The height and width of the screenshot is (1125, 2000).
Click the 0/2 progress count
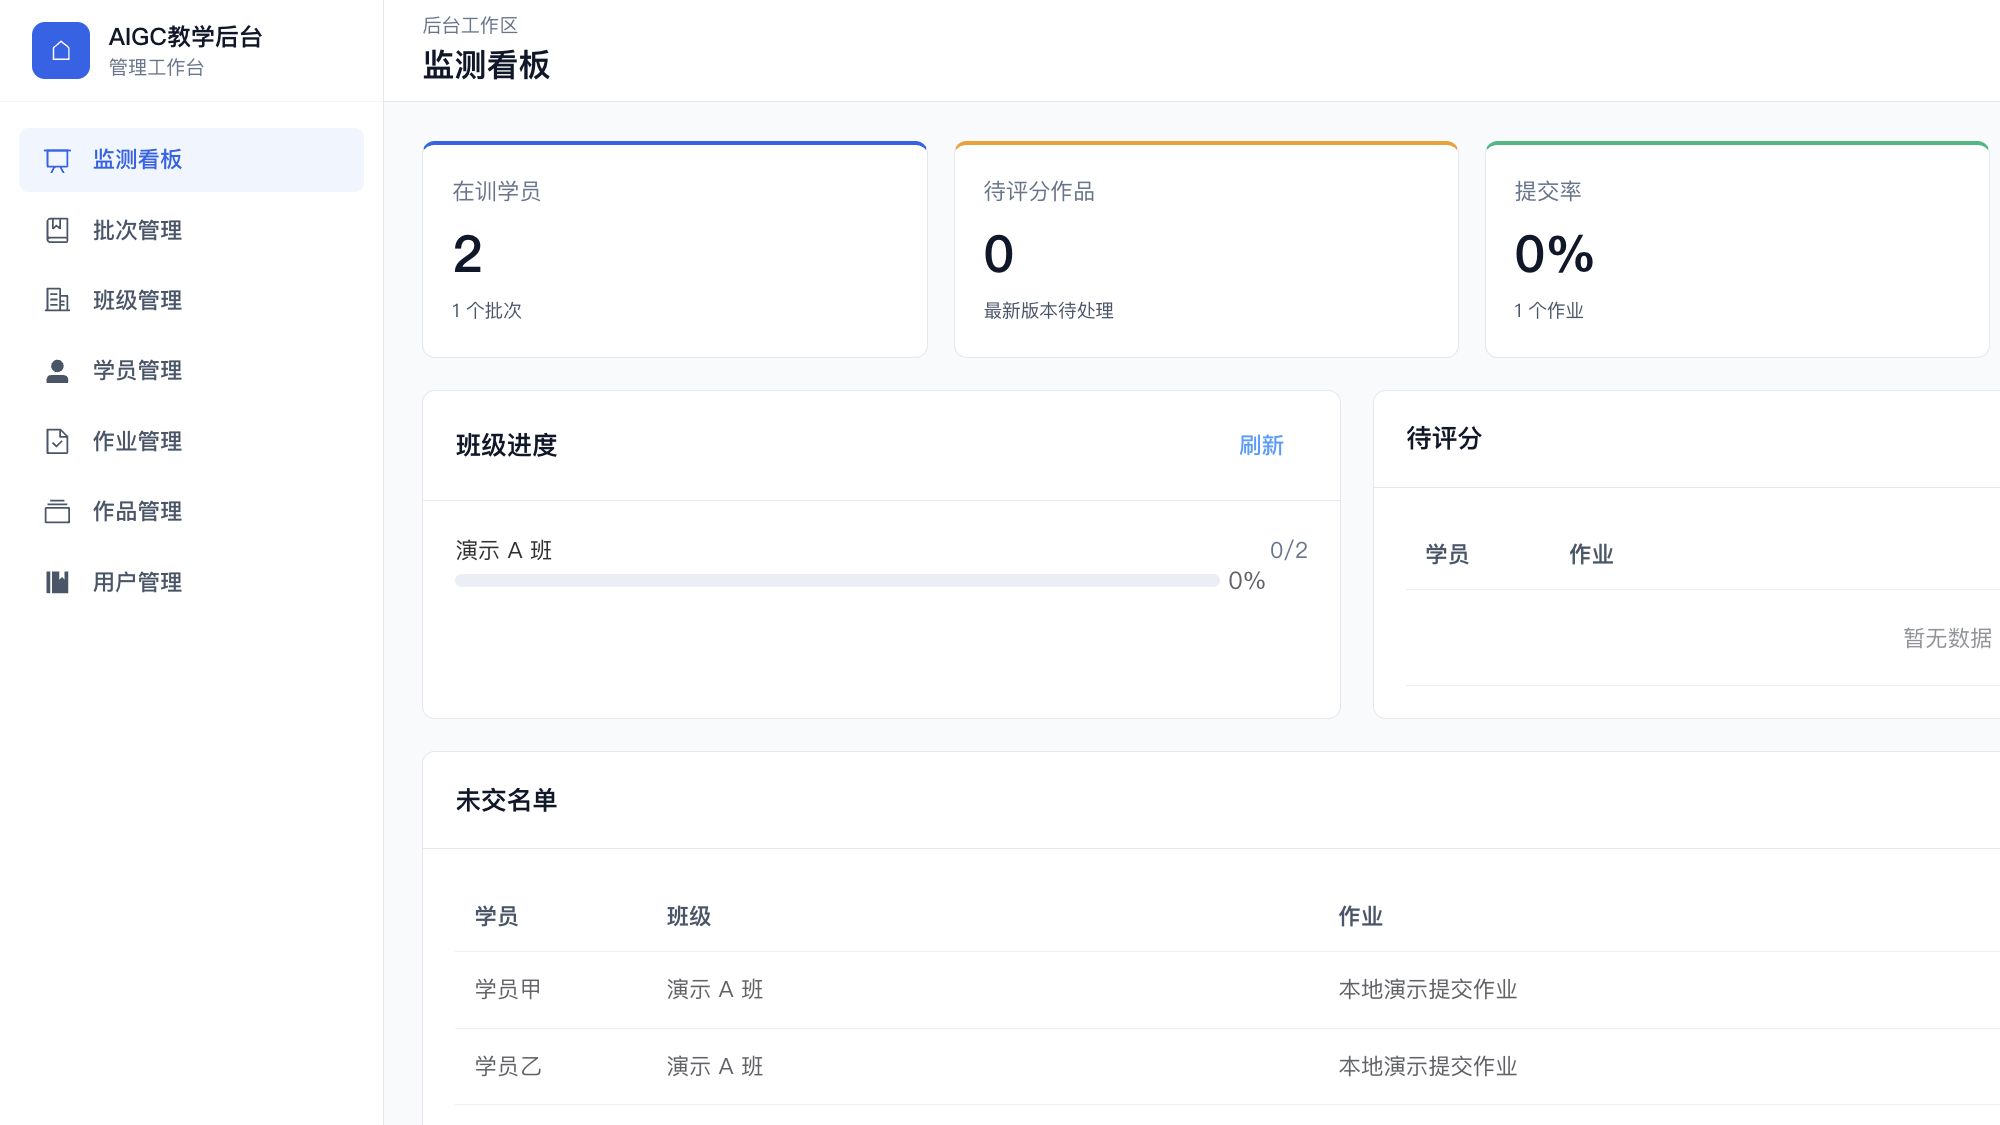[1288, 550]
